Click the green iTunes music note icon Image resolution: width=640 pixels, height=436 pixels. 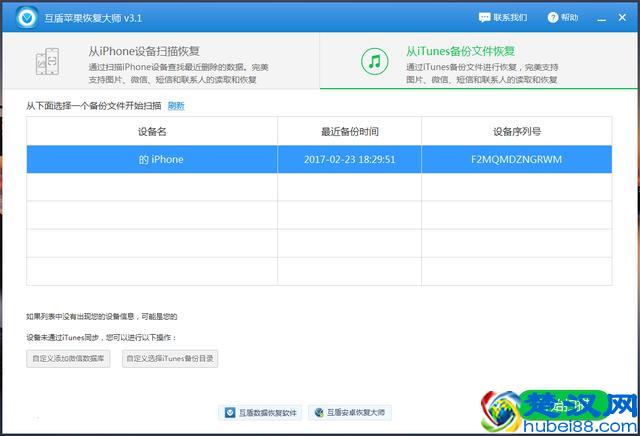pos(374,61)
